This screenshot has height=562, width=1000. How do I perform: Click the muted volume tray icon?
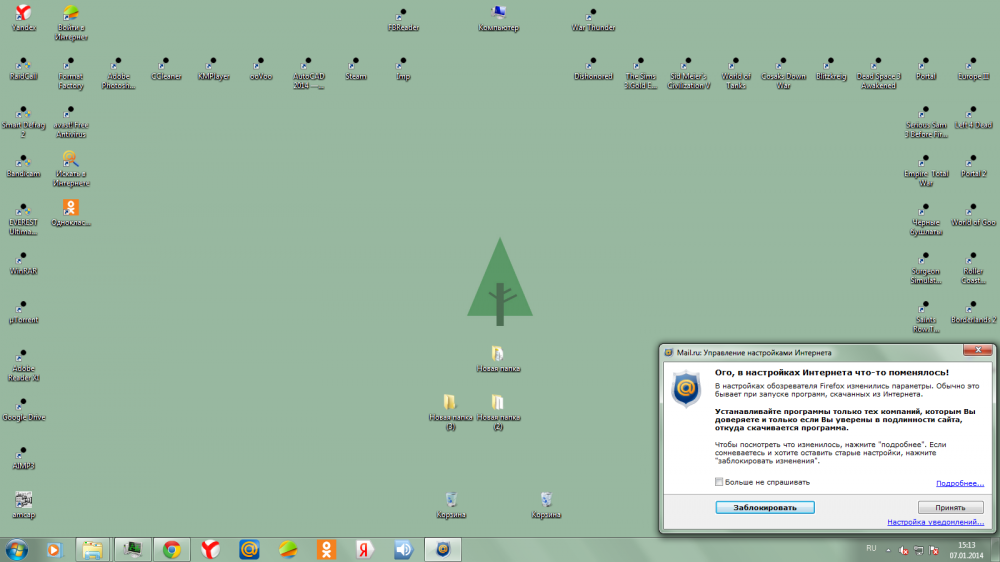[904, 550]
